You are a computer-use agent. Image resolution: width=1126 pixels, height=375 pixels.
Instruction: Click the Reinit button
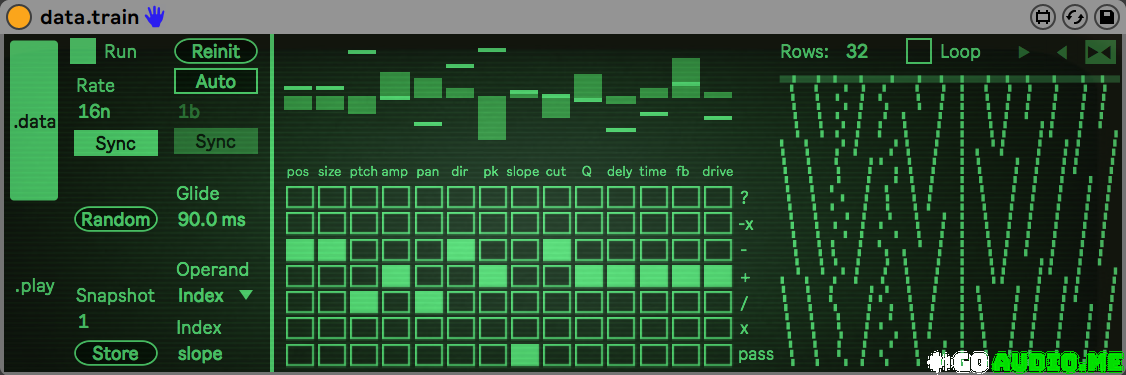[x=215, y=52]
